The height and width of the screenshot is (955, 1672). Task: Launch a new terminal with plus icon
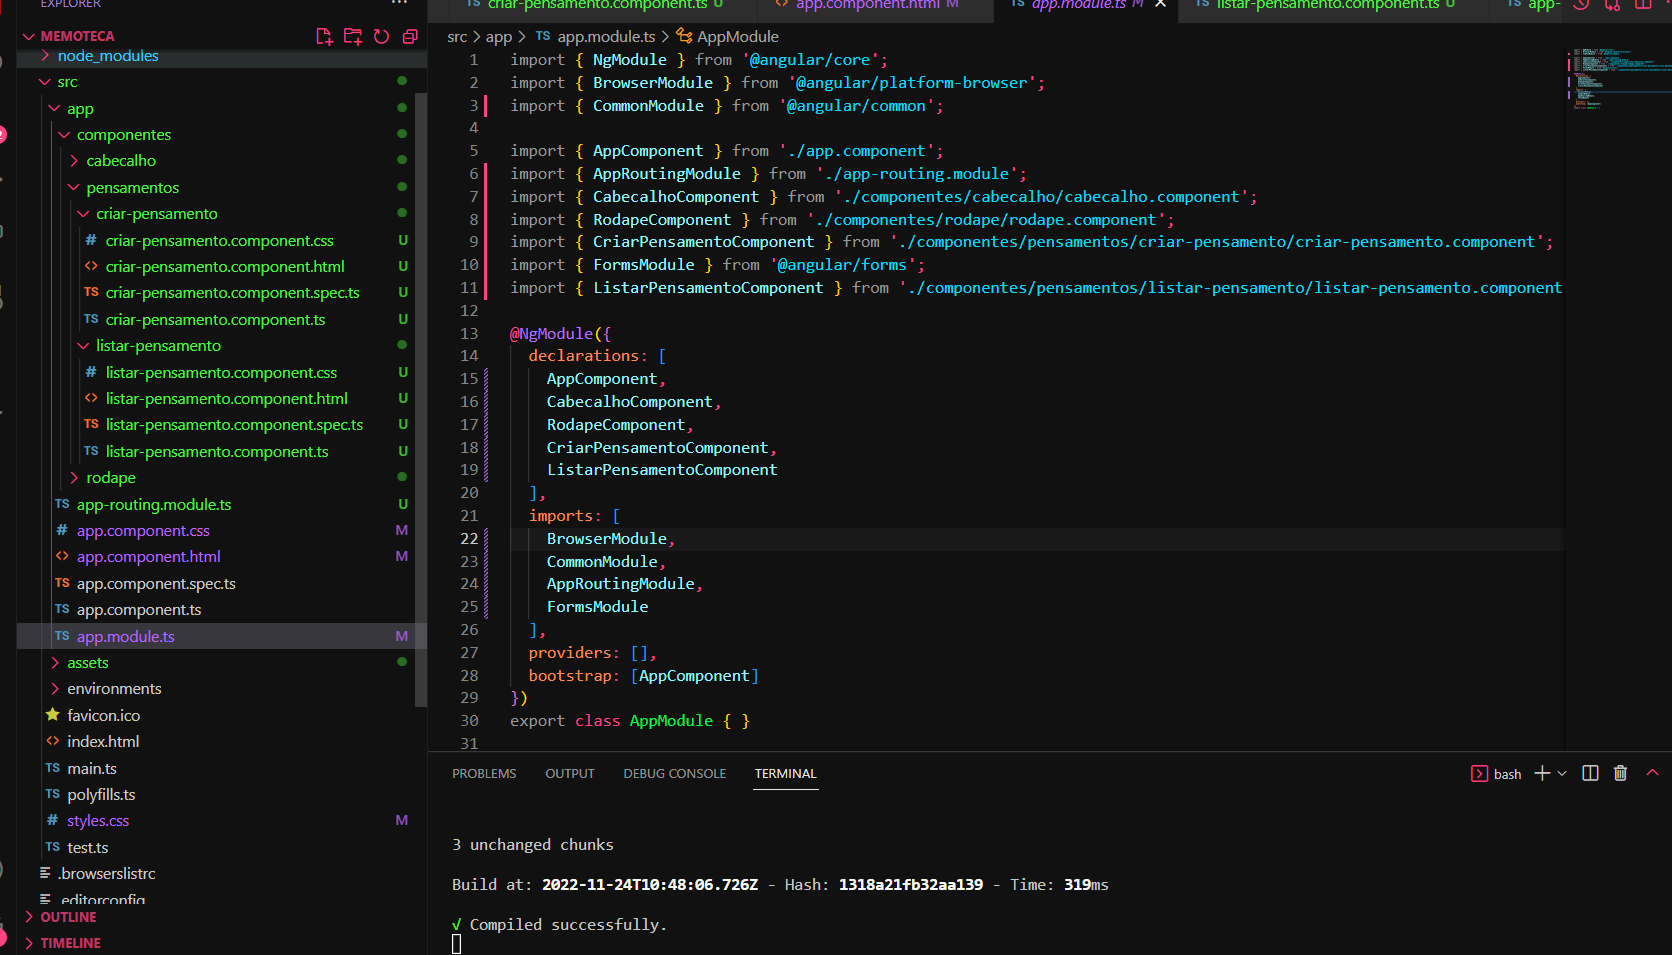coord(1542,773)
